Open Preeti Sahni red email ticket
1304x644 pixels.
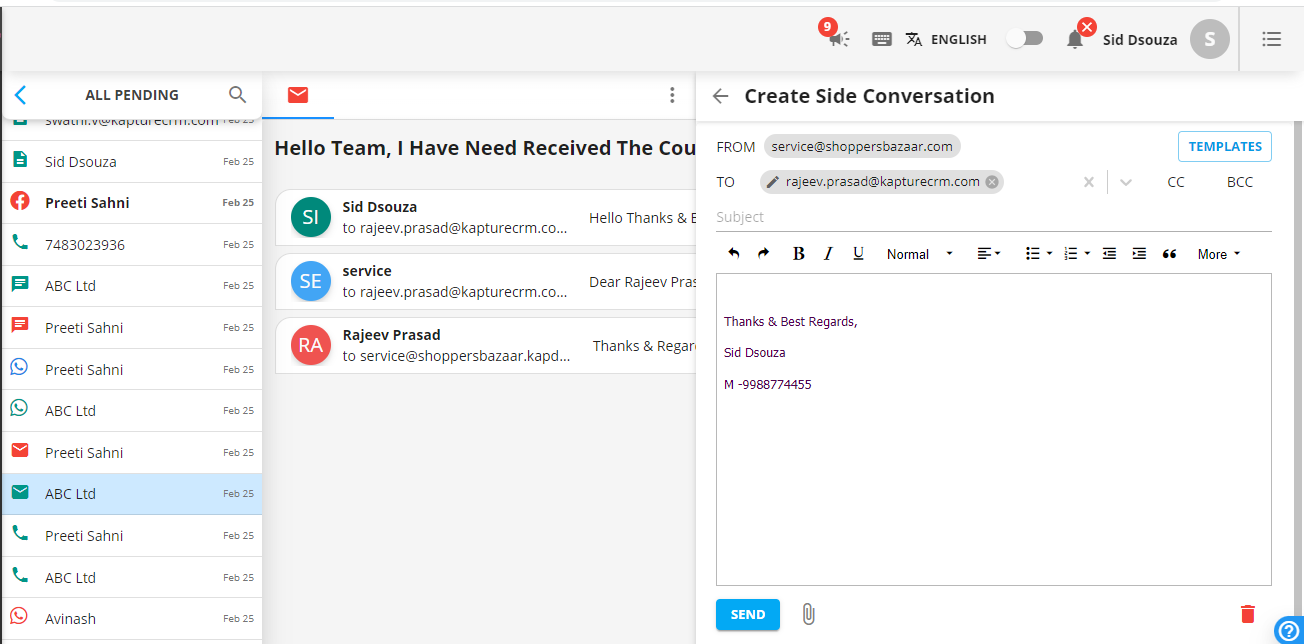132,452
